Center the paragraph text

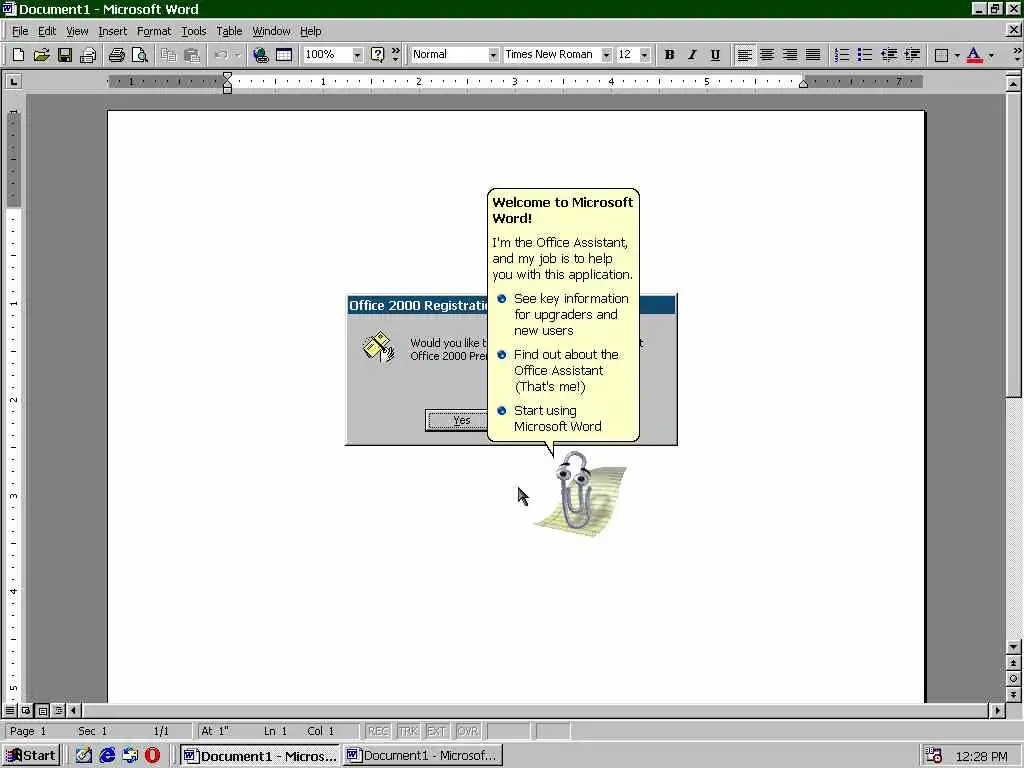[x=767, y=55]
